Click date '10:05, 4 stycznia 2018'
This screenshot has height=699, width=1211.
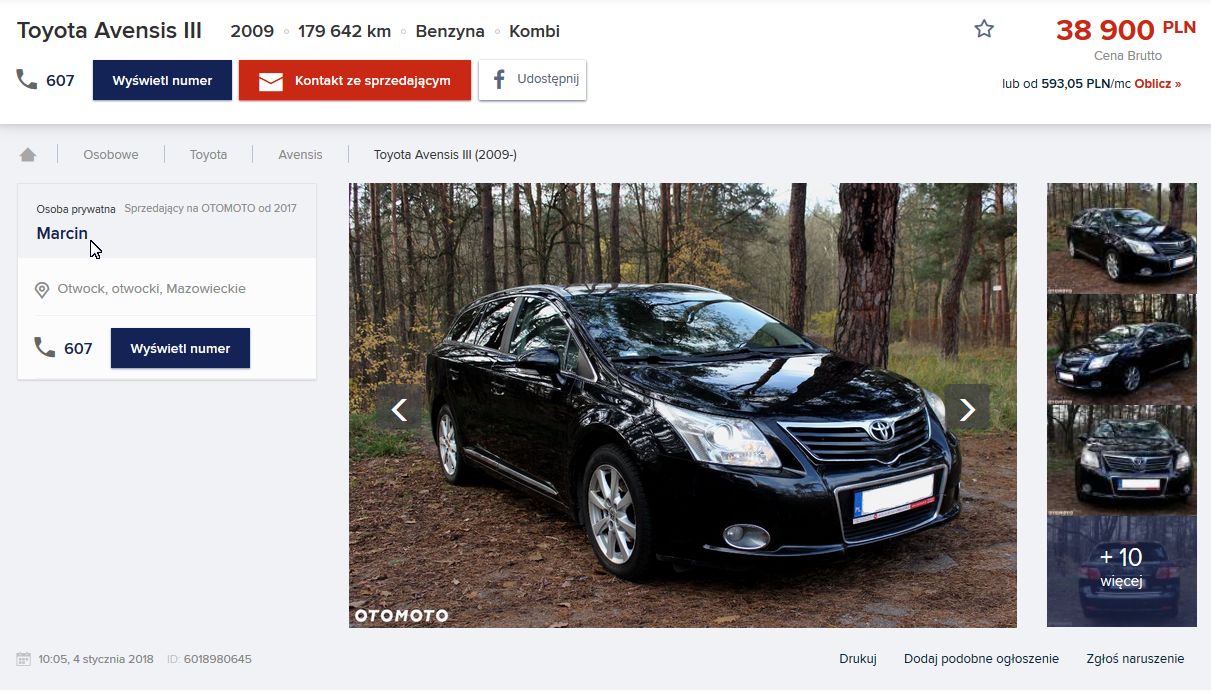(x=96, y=659)
